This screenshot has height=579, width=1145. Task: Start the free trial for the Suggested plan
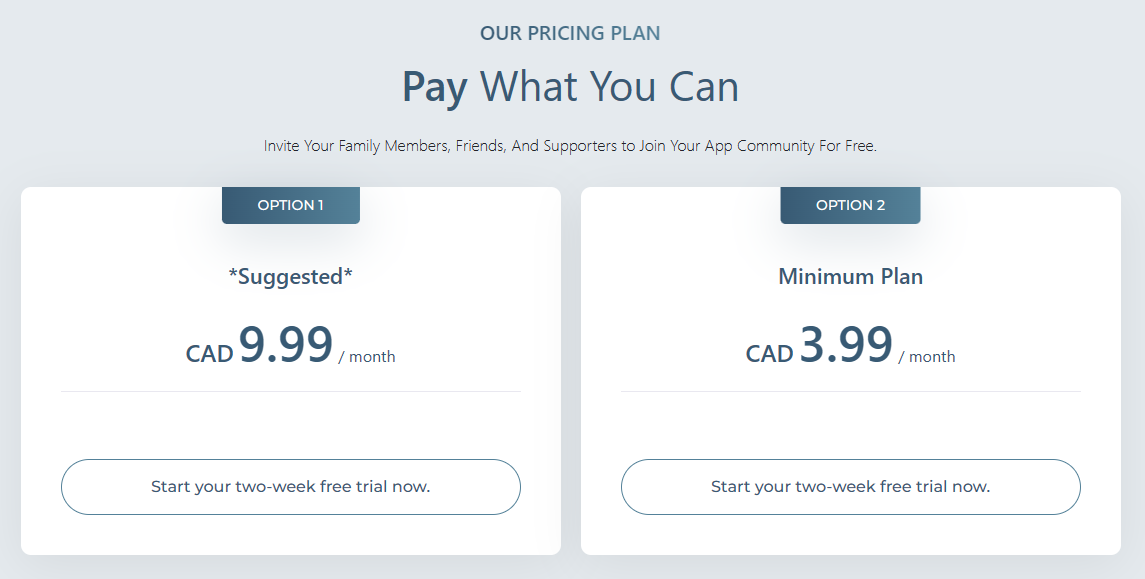tap(290, 487)
